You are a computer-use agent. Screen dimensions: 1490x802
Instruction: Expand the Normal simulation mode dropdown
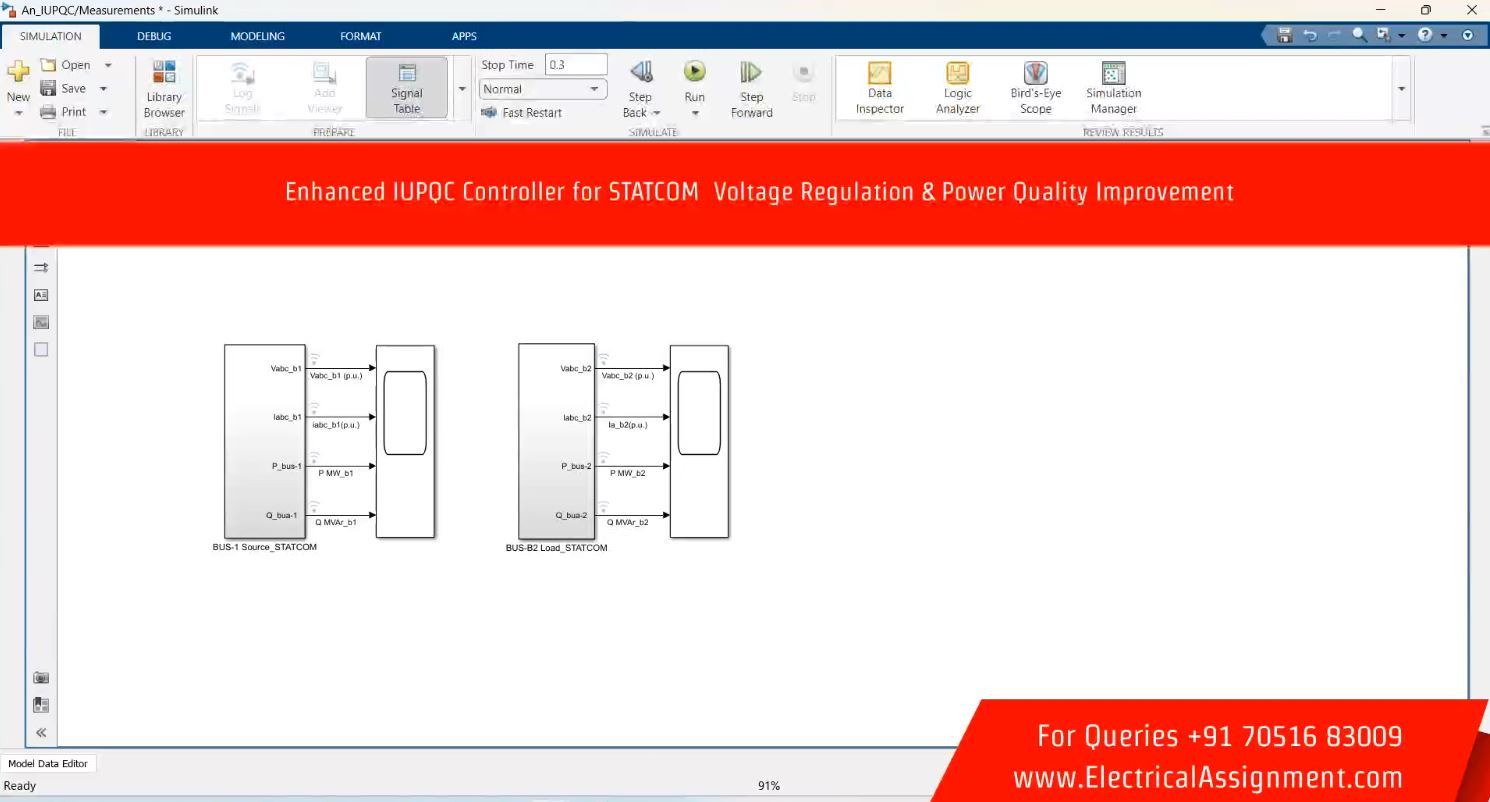tap(594, 89)
